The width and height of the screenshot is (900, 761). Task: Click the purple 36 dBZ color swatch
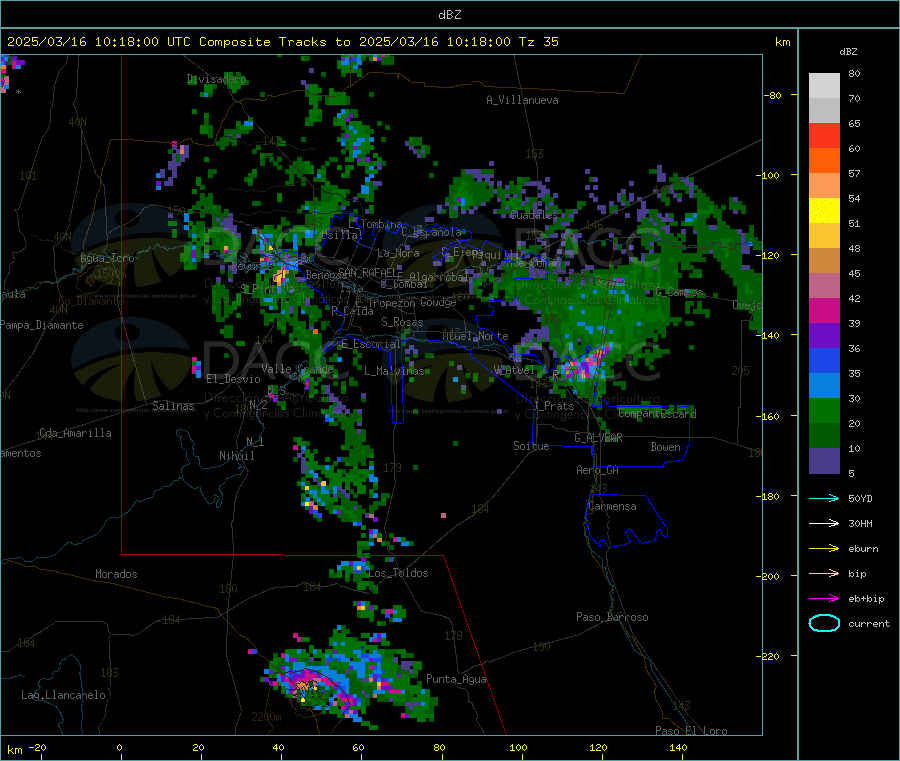pos(824,336)
